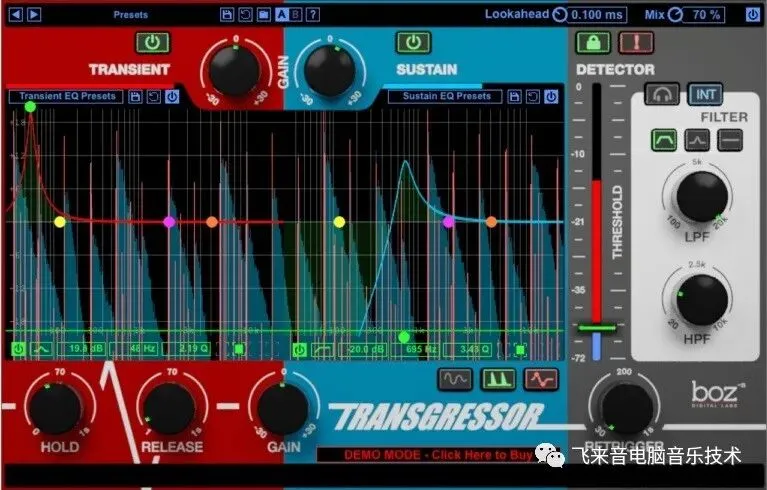Select the magenta Transient EQ node

pyautogui.click(x=169, y=222)
